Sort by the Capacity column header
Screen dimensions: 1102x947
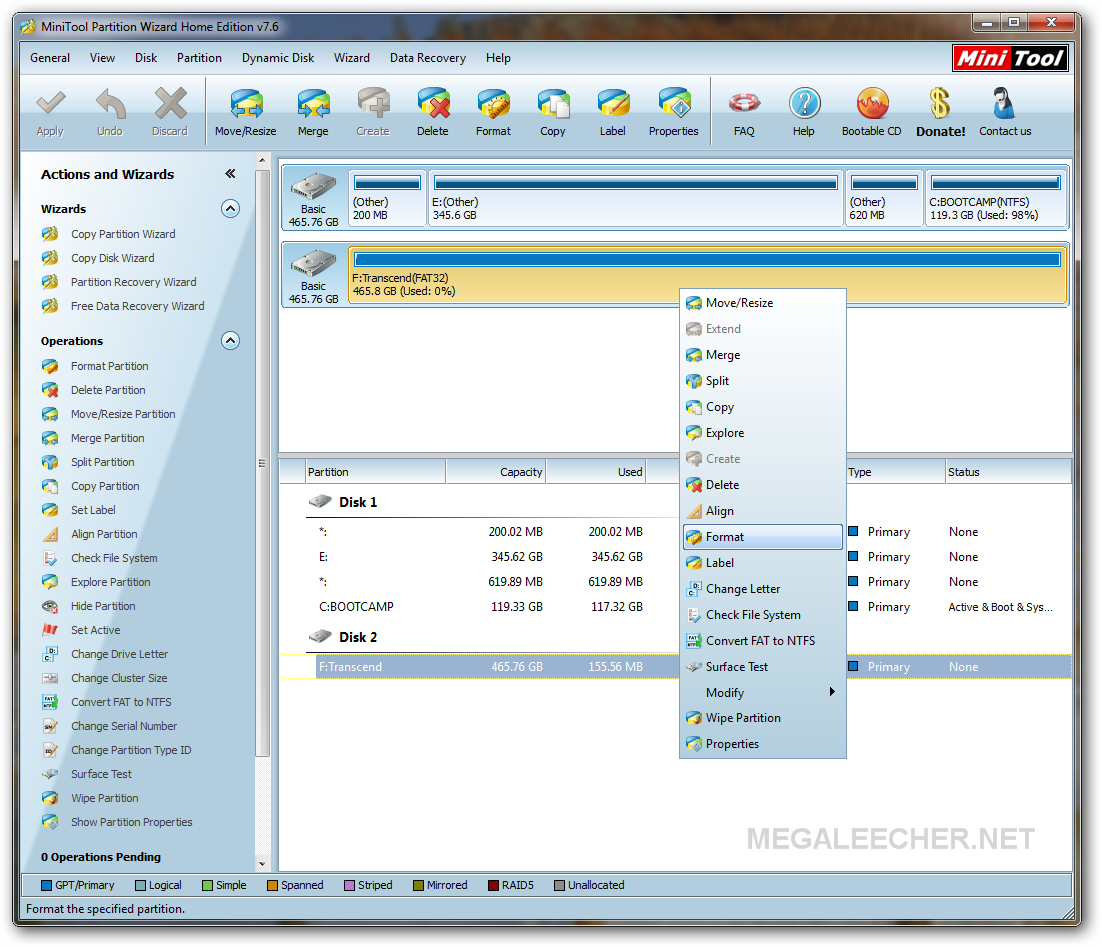[495, 472]
